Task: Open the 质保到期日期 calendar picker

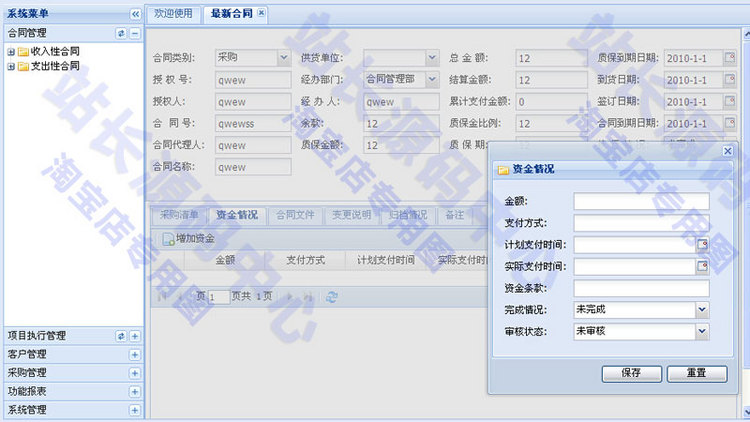Action: (729, 58)
